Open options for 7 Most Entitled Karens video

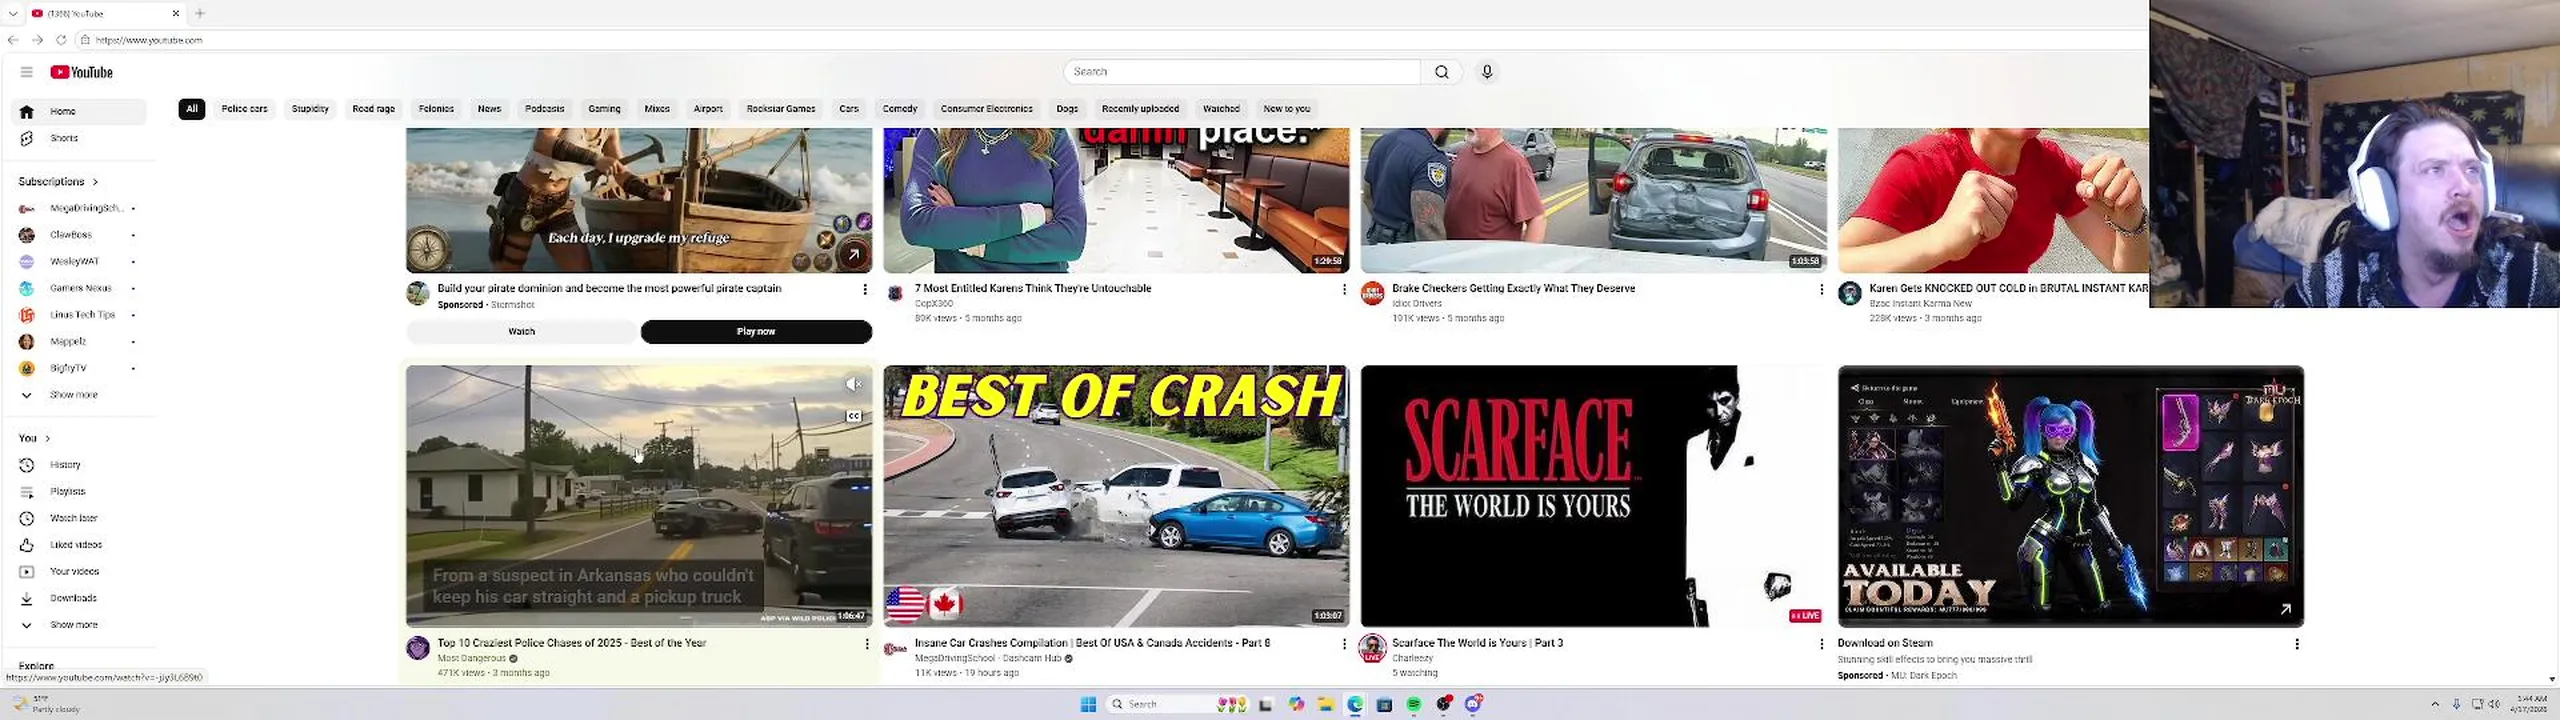[1343, 289]
